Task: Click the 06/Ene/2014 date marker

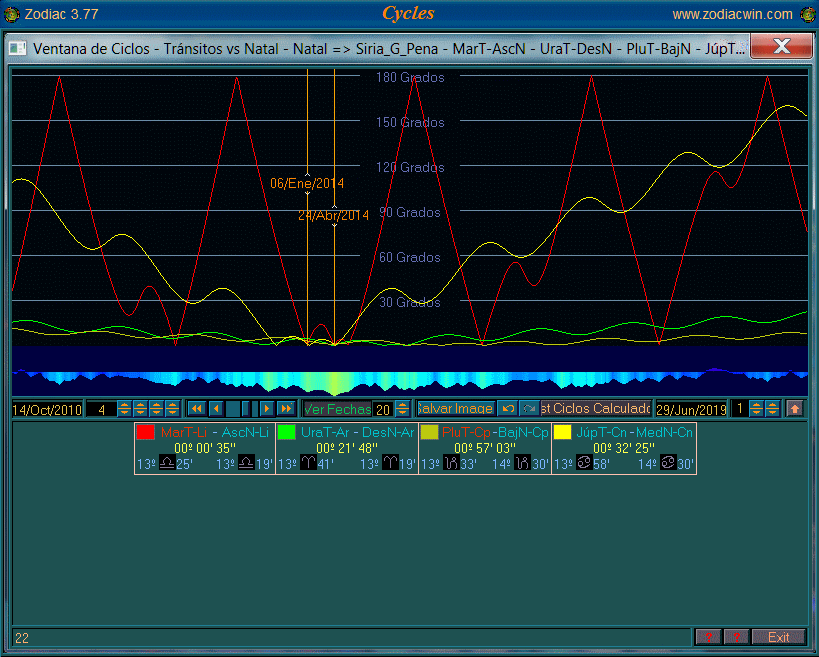Action: point(307,183)
